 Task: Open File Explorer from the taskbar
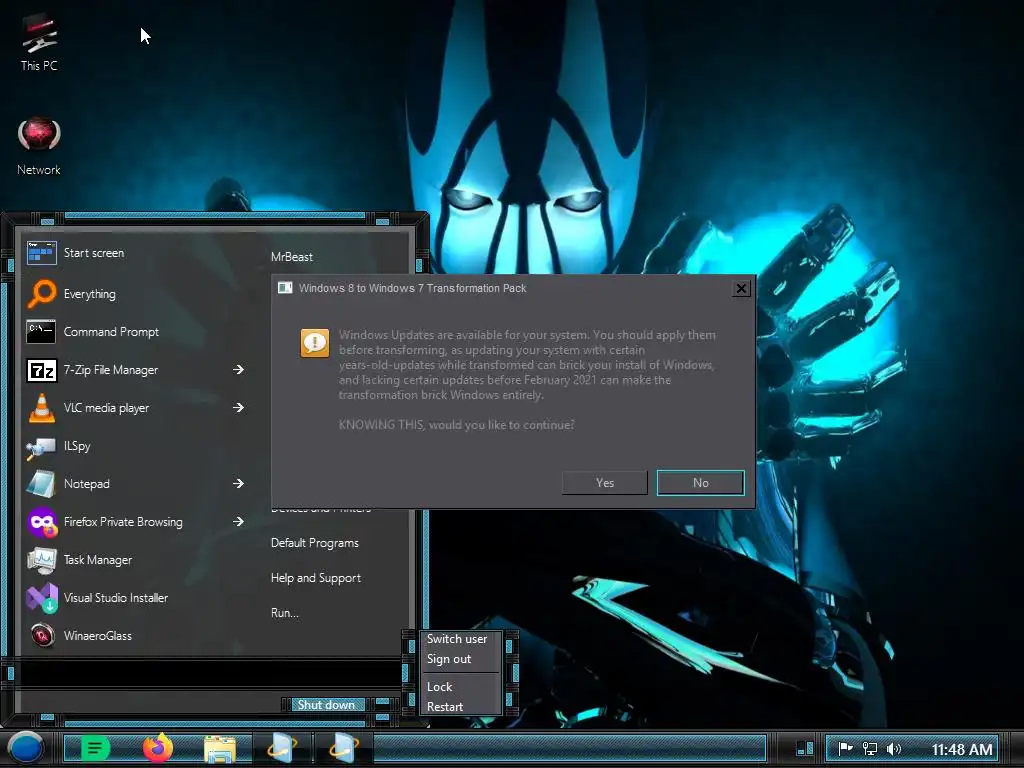tap(220, 749)
